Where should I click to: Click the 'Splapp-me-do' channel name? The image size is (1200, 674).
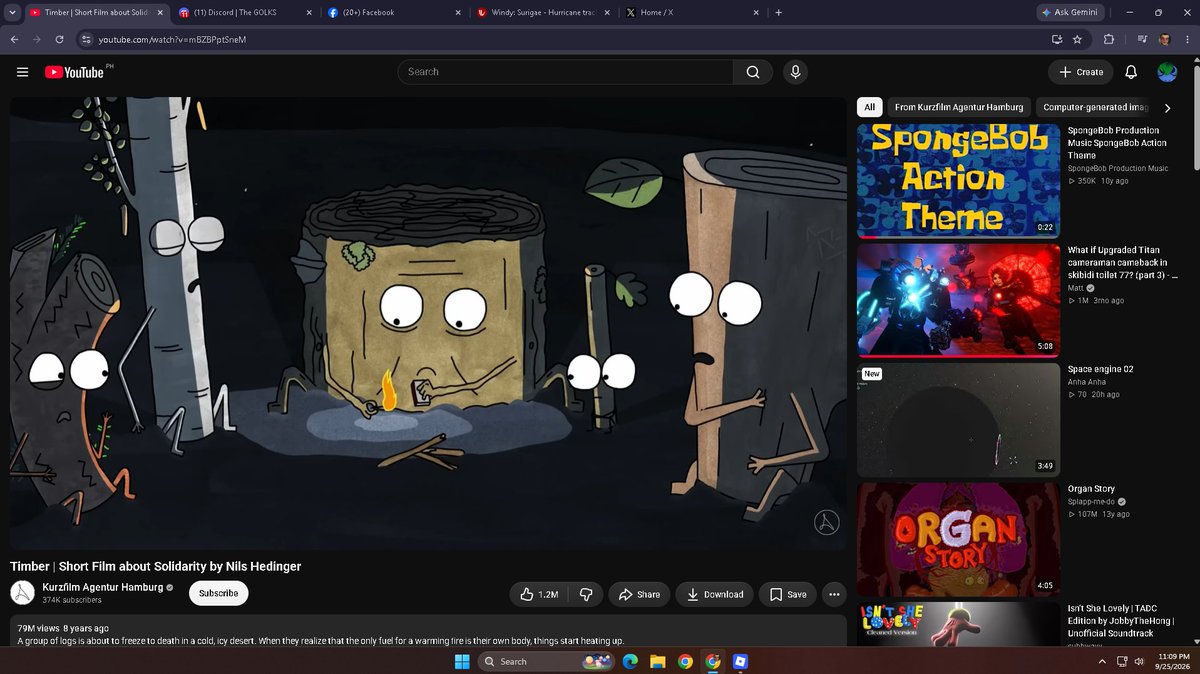(1092, 501)
